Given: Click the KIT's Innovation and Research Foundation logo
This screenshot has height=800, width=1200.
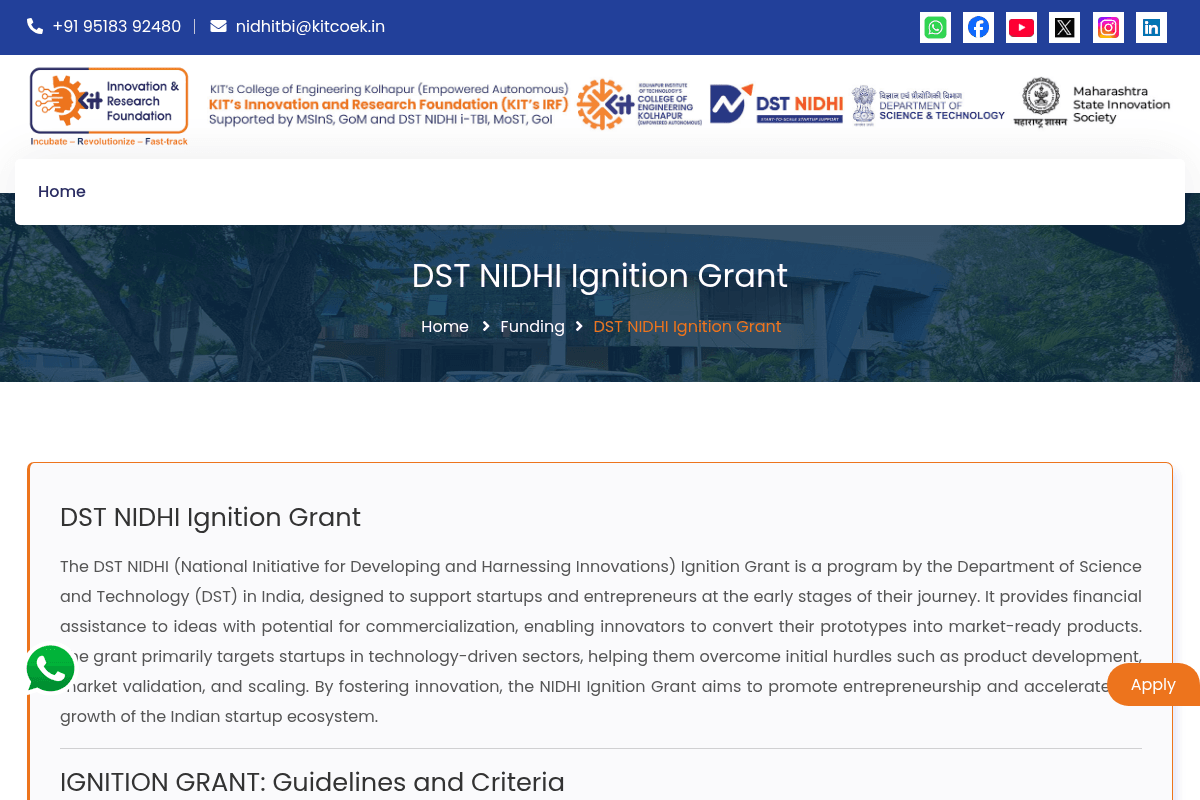Looking at the screenshot, I should (108, 104).
